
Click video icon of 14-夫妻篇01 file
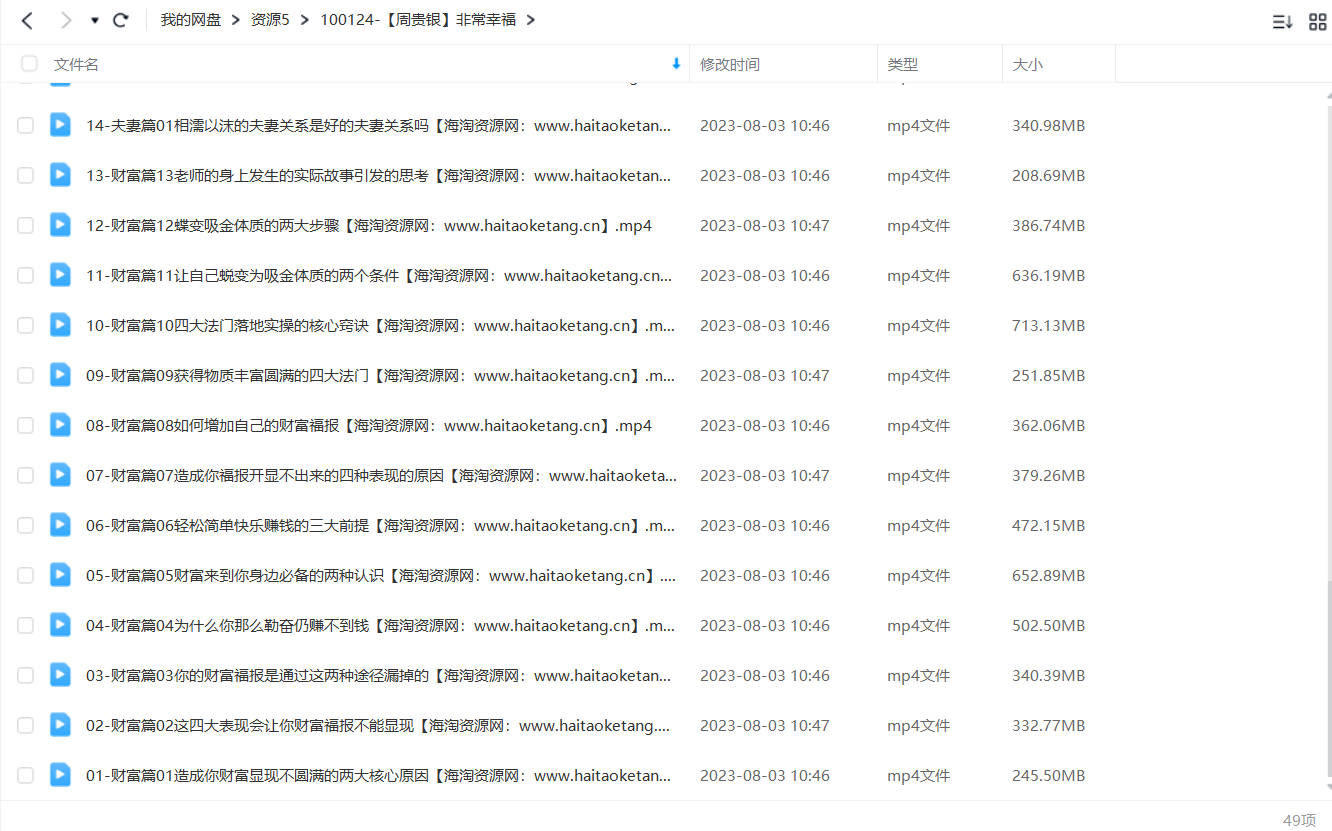61,124
